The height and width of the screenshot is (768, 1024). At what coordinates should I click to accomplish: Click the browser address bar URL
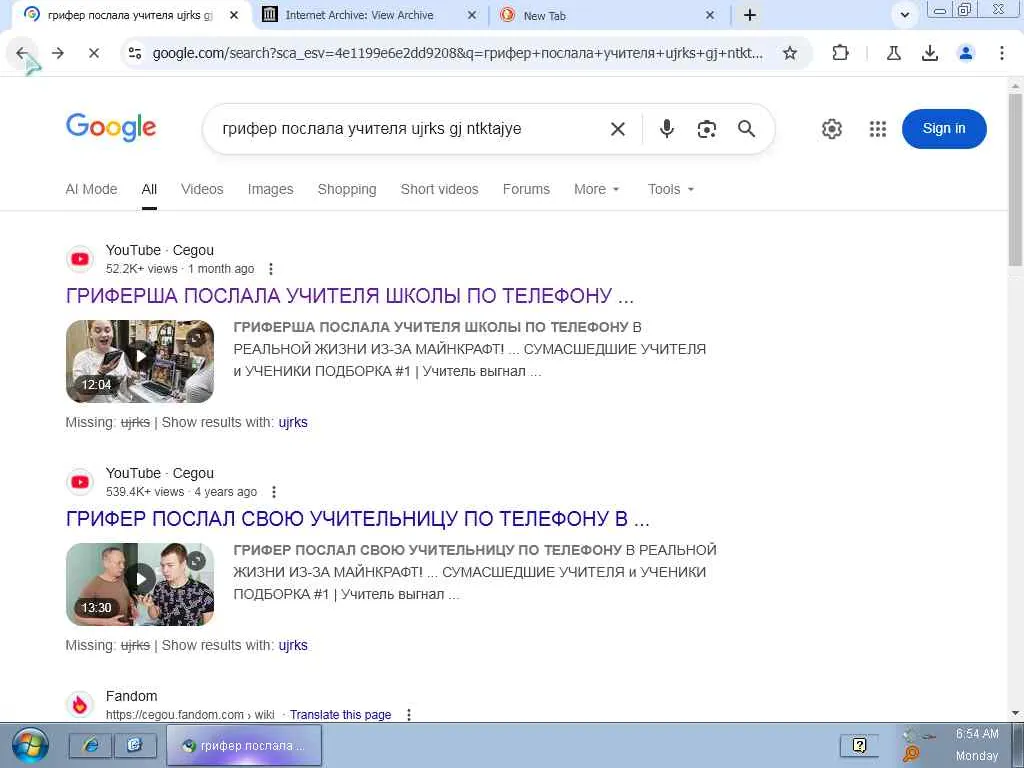point(457,53)
